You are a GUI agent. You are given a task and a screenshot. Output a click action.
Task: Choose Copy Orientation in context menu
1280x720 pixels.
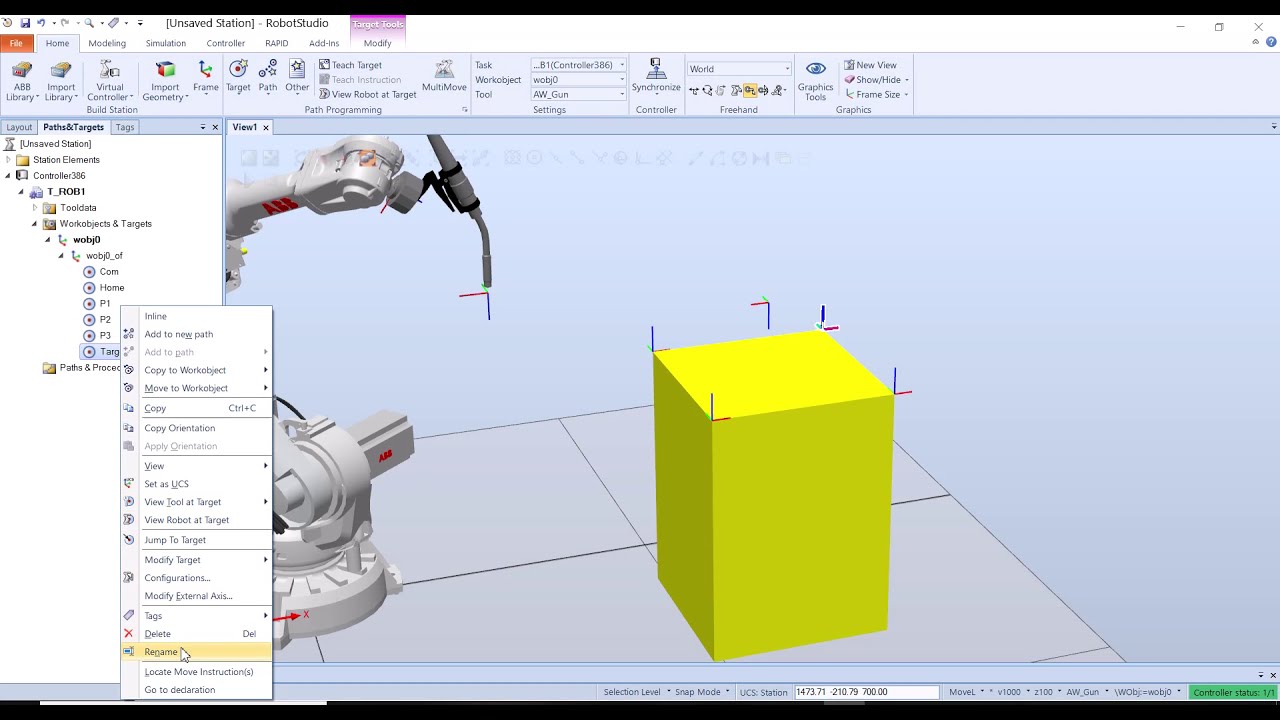(196, 428)
